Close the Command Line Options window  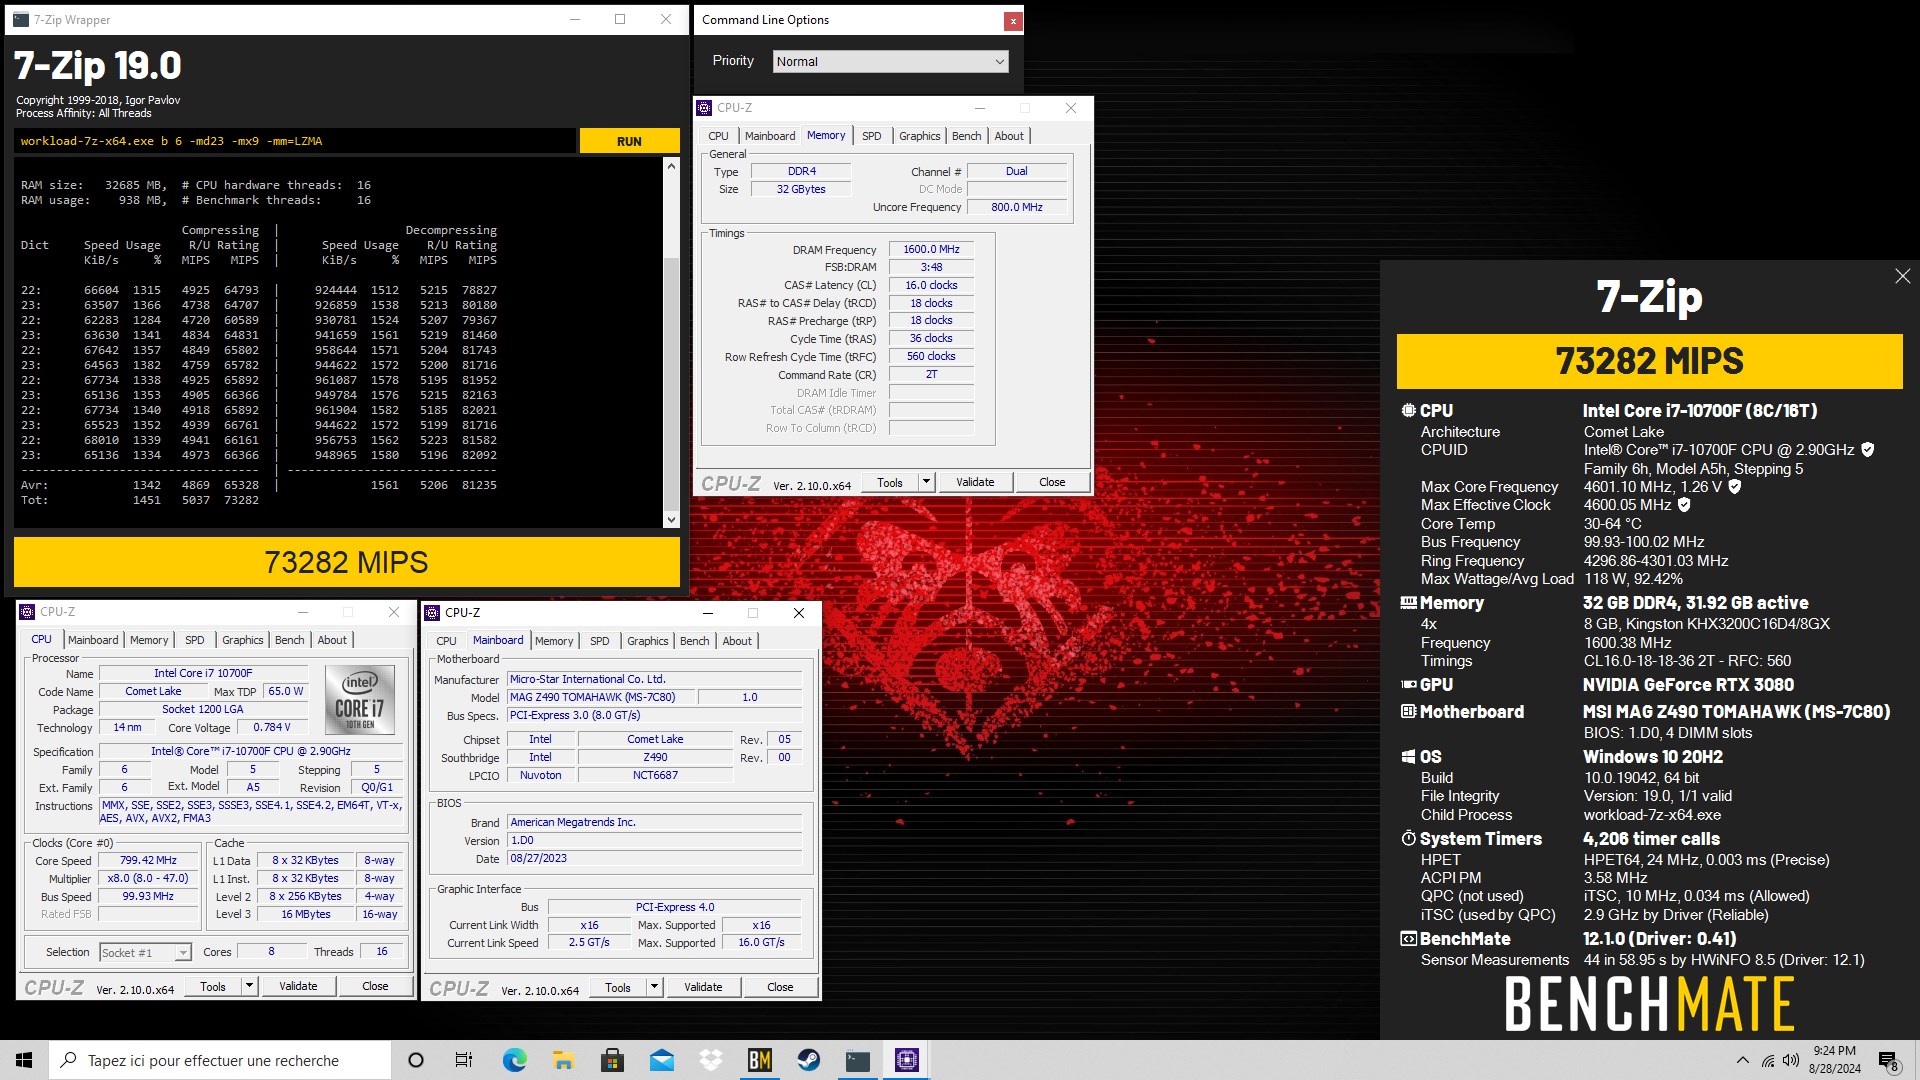(x=1013, y=20)
